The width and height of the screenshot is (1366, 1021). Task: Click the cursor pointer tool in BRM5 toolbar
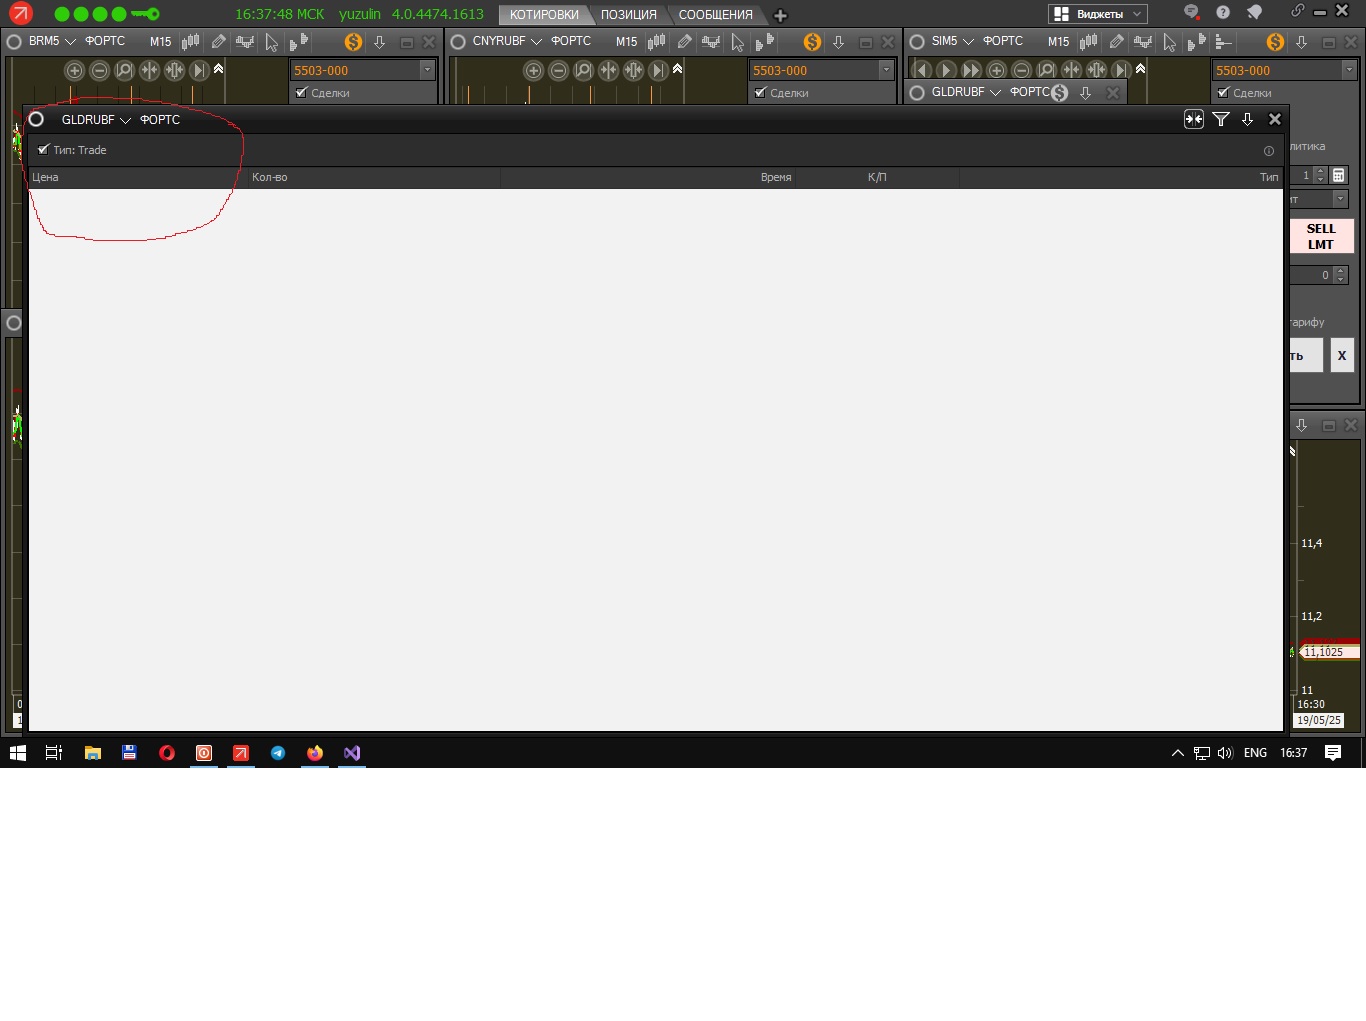tap(271, 42)
